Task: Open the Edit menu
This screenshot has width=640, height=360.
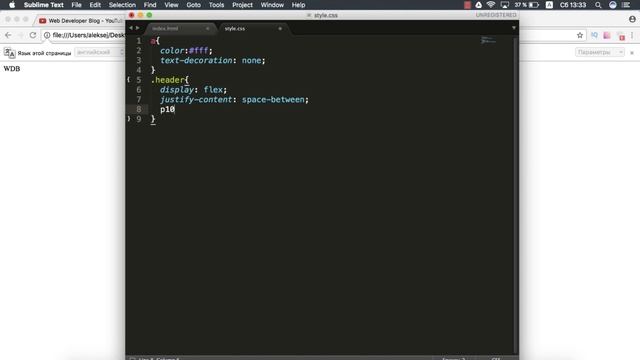Action: pyautogui.click(x=95, y=5)
